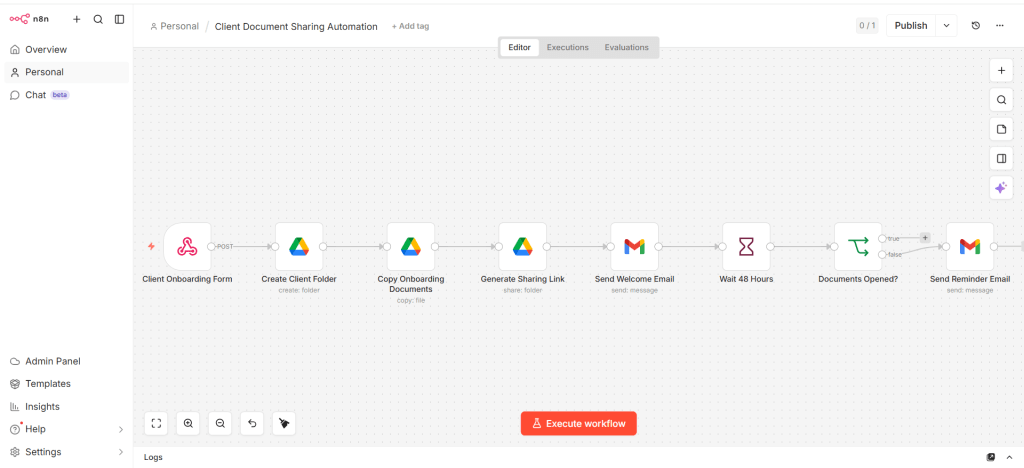Add a sticky note
Screen dimensions: 1024x468
pos(1001,129)
